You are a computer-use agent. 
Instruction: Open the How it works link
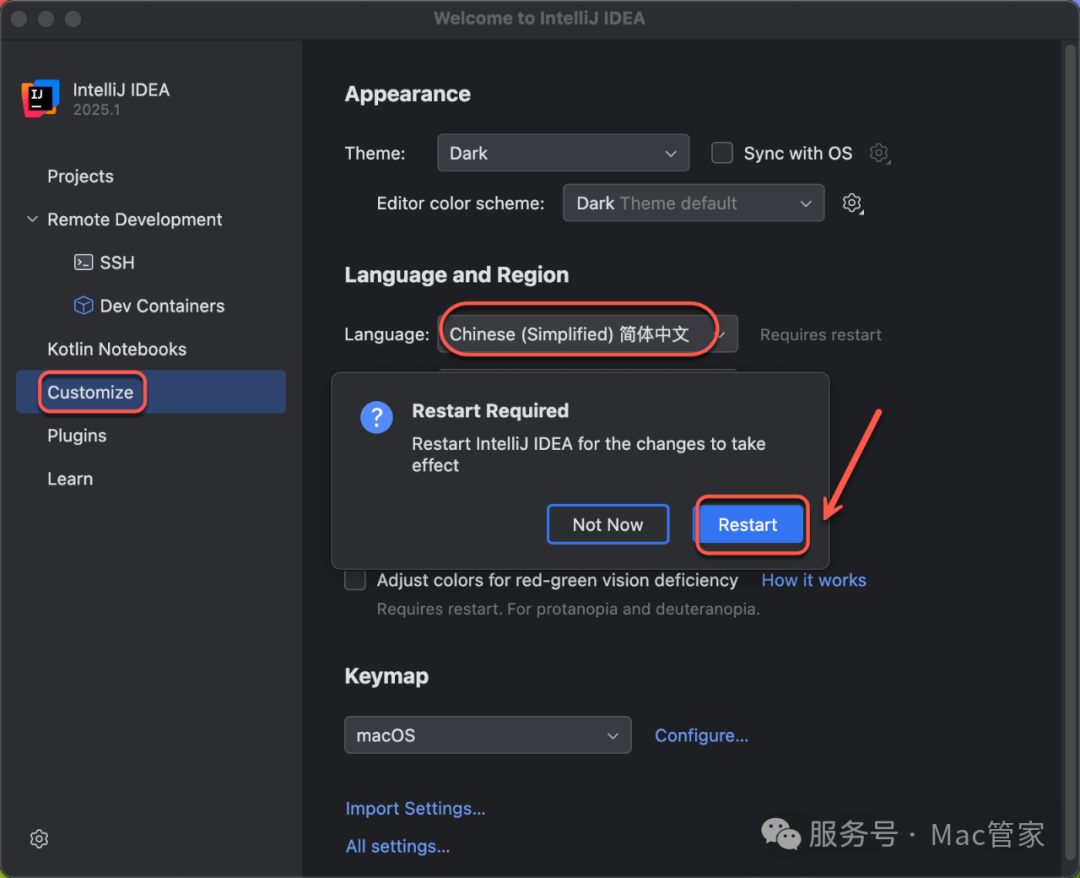tap(814, 580)
